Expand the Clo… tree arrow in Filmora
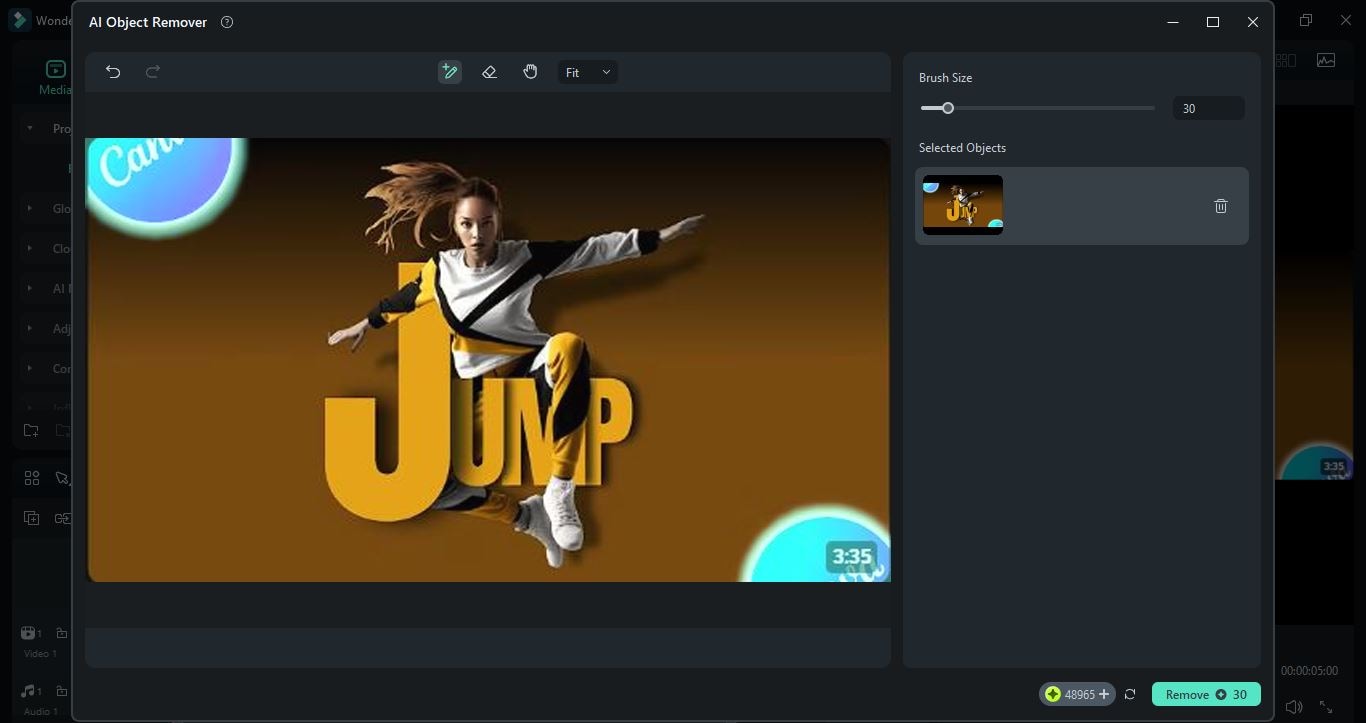This screenshot has height=723, width=1366. [x=30, y=249]
